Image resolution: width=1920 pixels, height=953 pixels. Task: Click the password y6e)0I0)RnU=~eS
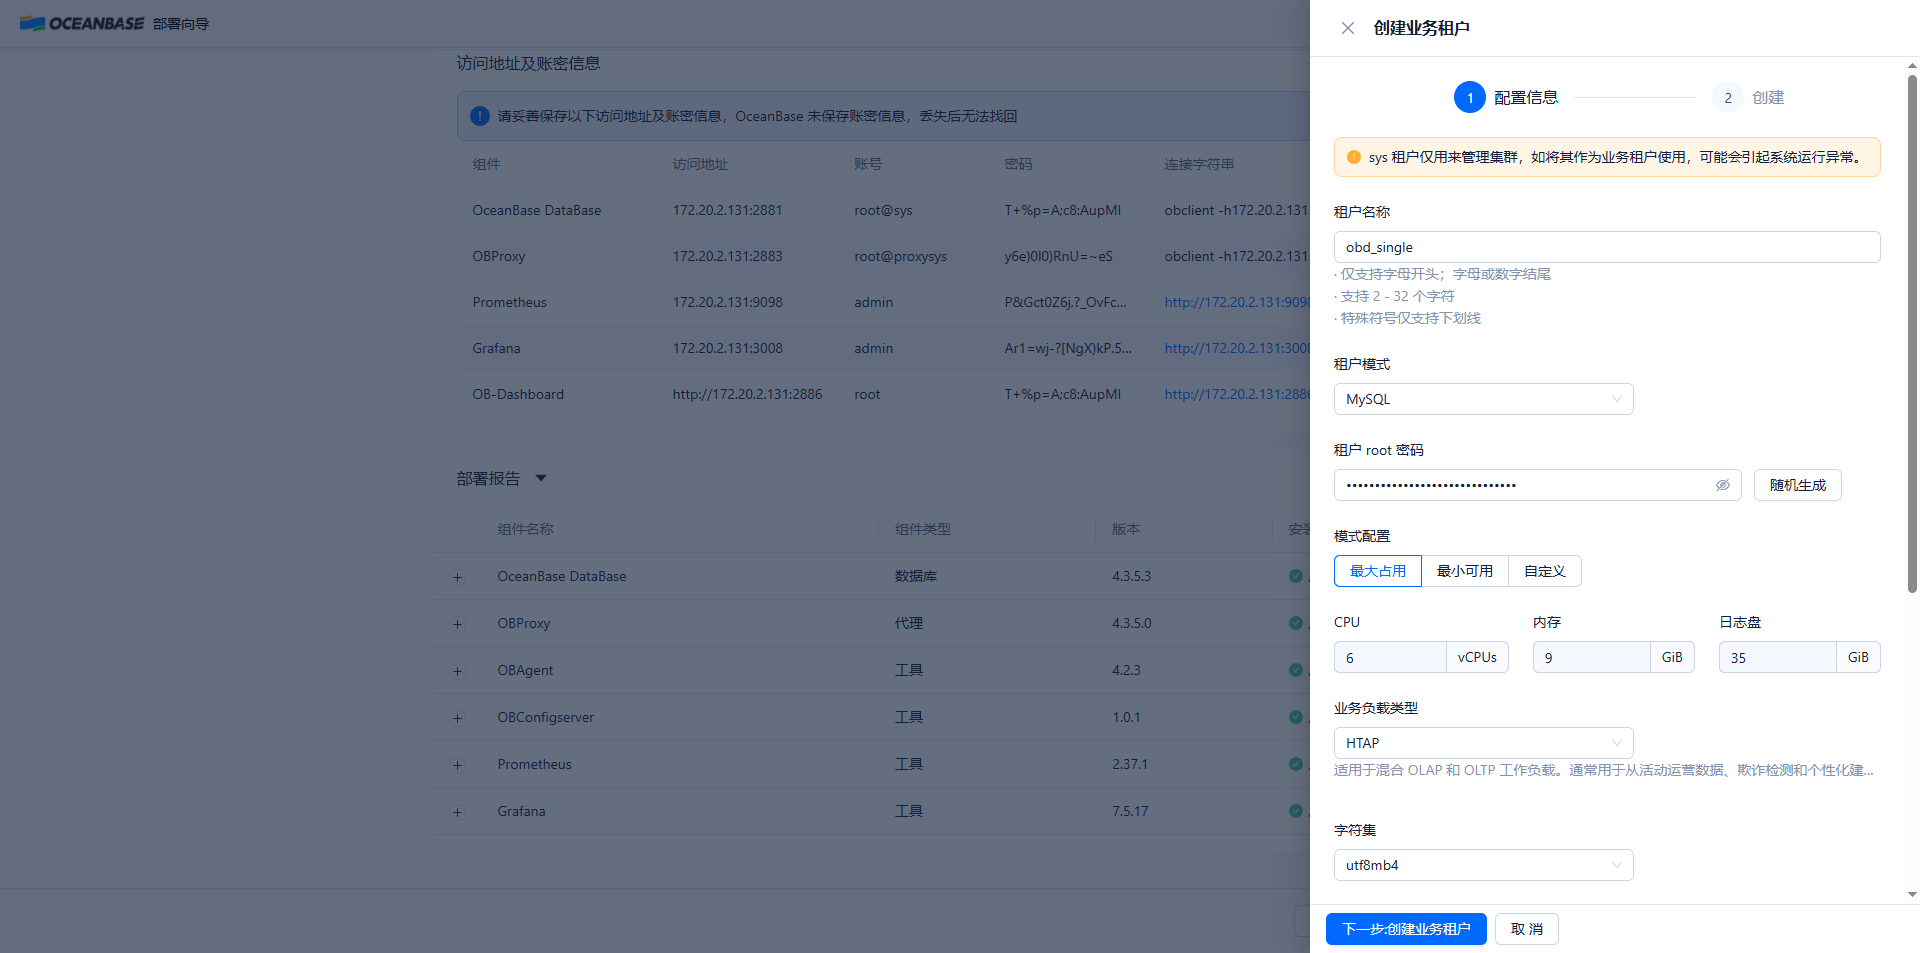coord(1058,256)
